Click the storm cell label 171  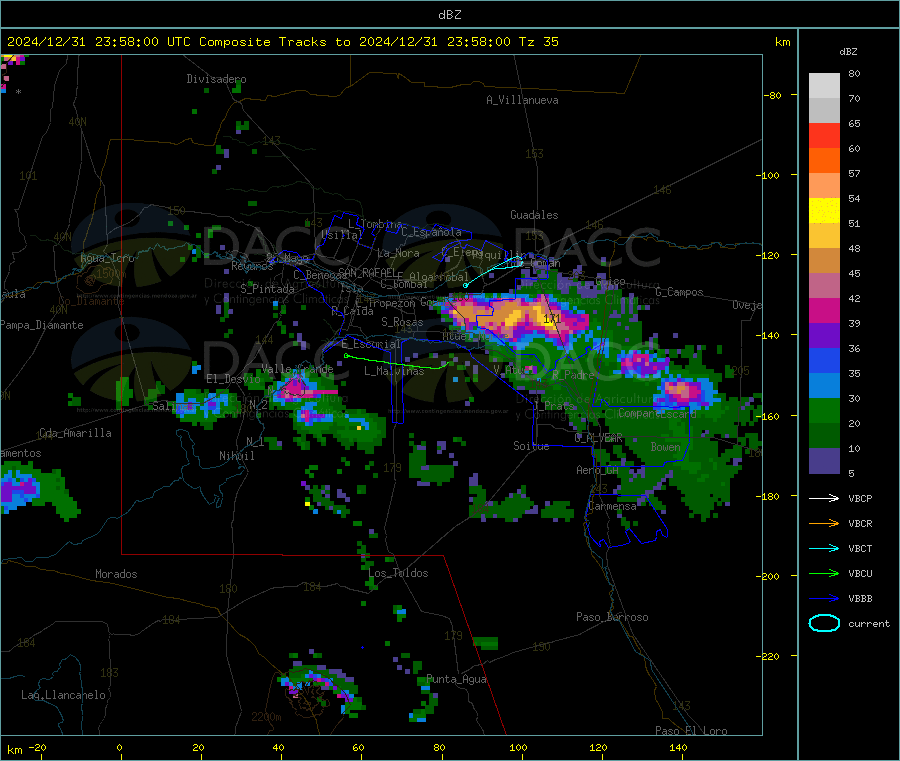[x=552, y=318]
